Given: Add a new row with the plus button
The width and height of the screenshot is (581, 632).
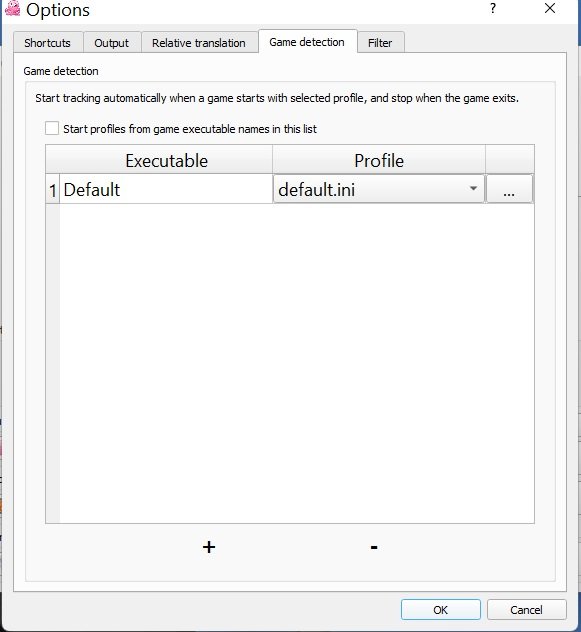Looking at the screenshot, I should click(209, 547).
